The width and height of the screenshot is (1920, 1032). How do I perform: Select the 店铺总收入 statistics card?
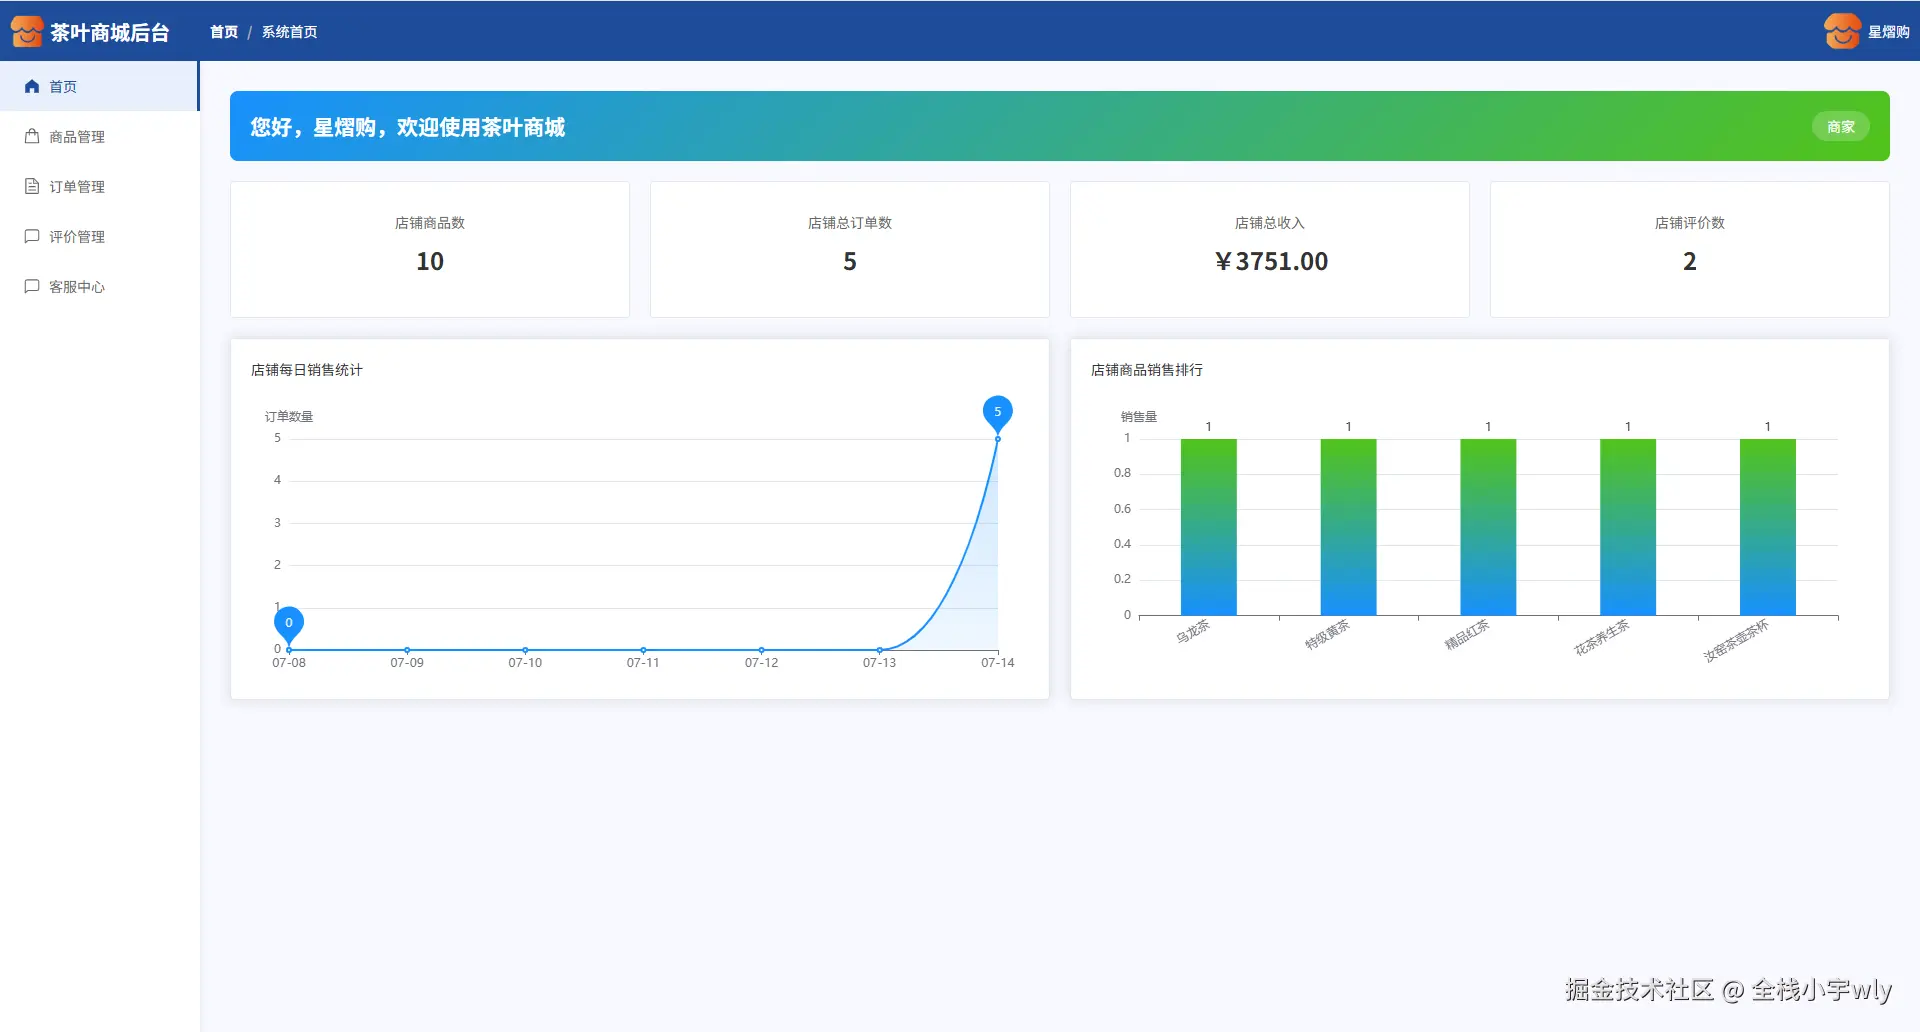[x=1269, y=249]
